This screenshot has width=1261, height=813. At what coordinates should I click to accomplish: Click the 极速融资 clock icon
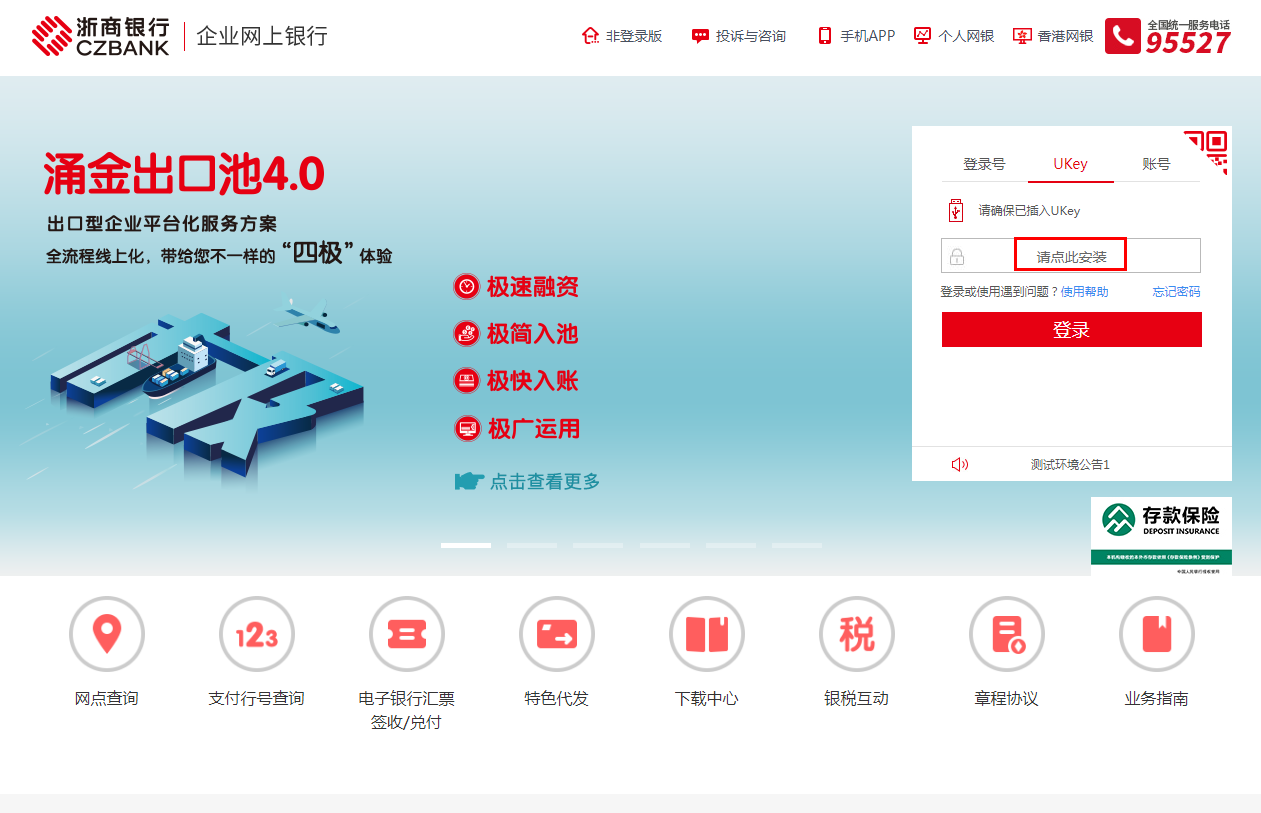467,287
